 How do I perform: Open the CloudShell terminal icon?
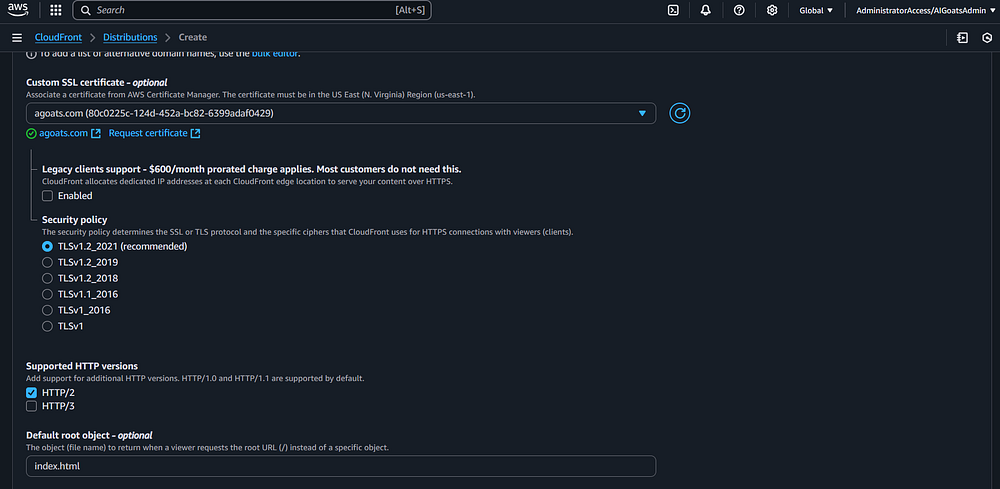click(673, 10)
